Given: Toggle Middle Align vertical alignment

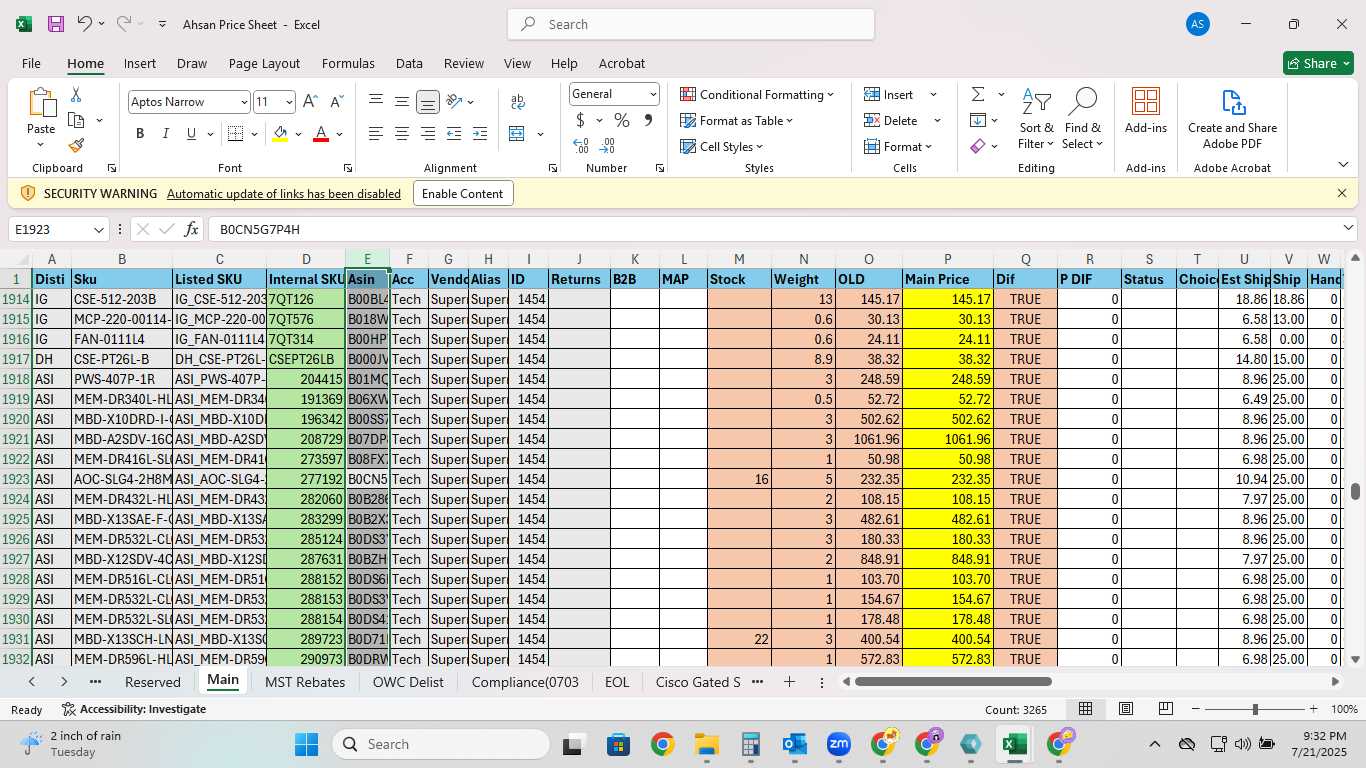Looking at the screenshot, I should click(x=401, y=102).
